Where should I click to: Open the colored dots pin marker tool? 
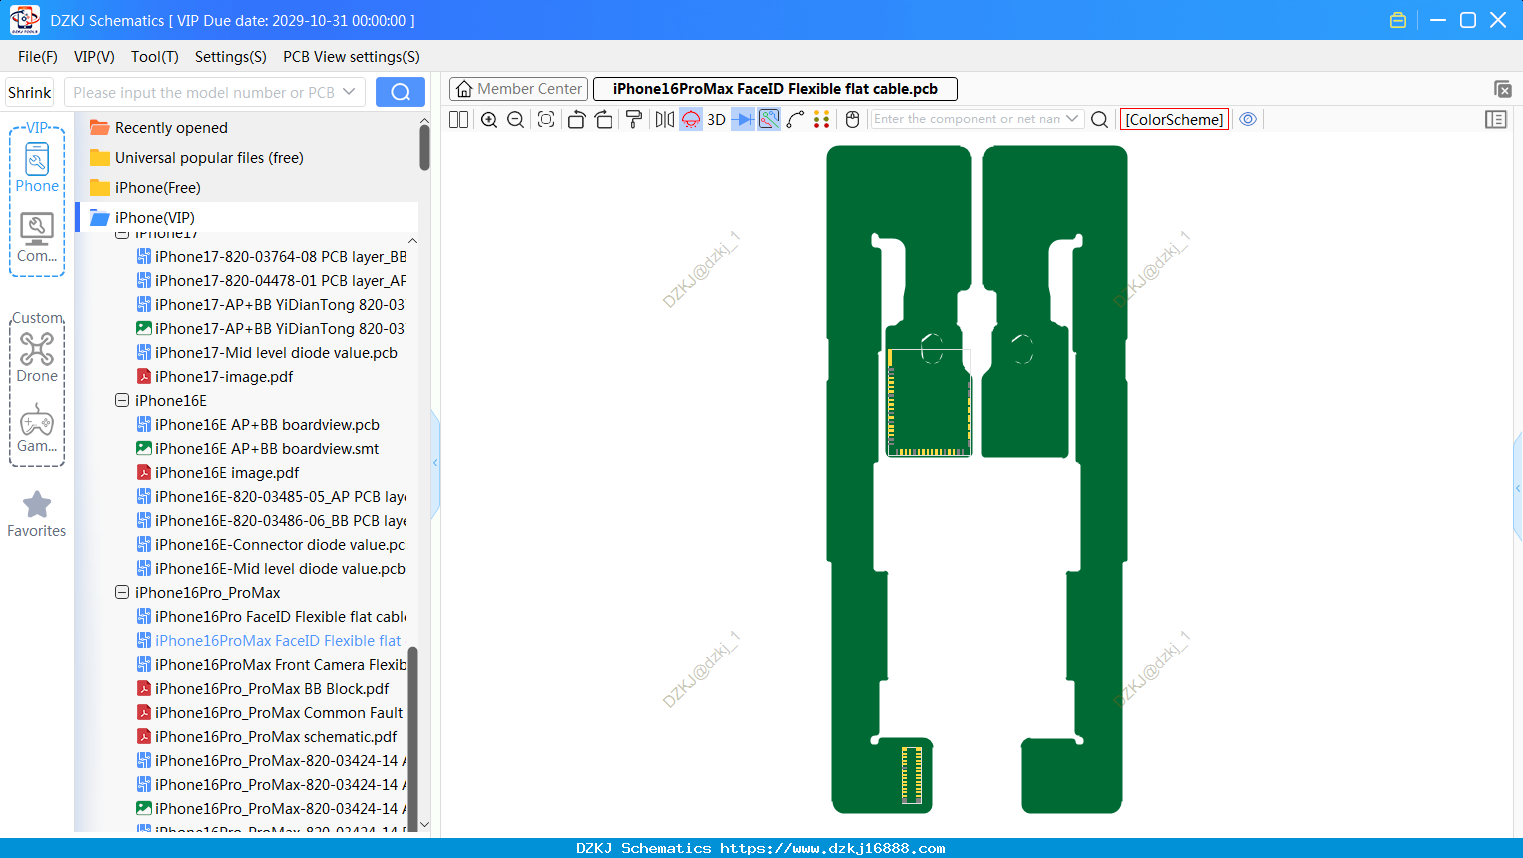[x=822, y=120]
